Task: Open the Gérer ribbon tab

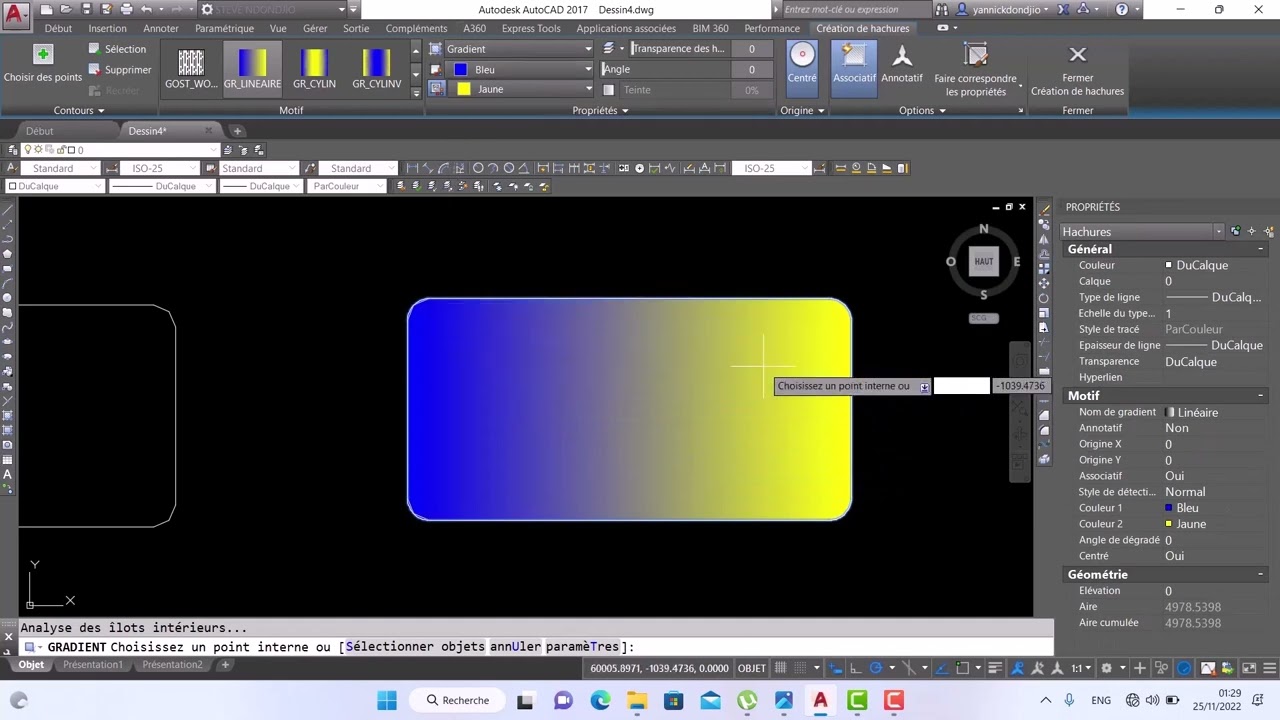Action: click(x=315, y=29)
